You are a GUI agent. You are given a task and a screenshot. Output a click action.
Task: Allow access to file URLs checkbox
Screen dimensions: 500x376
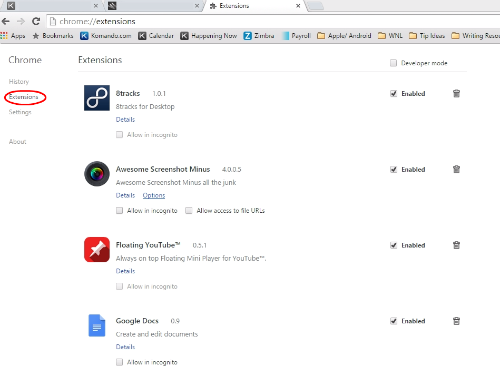coord(189,210)
